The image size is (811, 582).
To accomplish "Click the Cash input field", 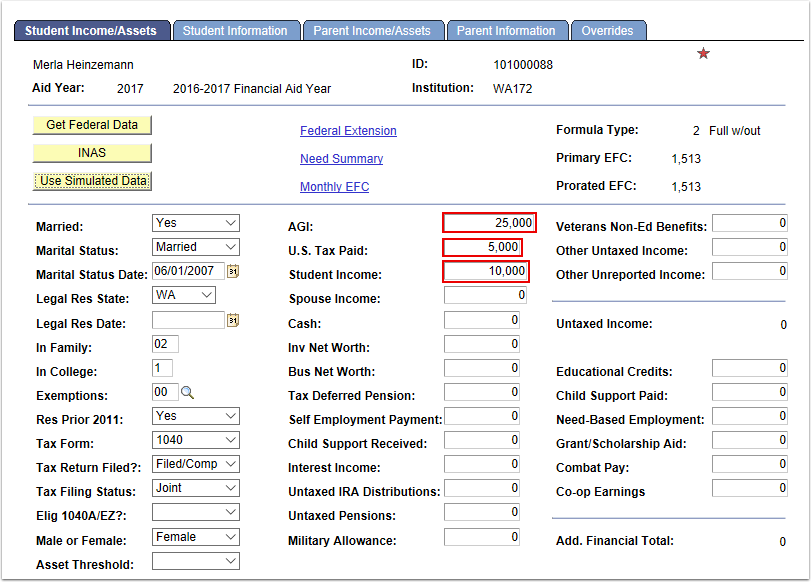I will click(x=482, y=320).
